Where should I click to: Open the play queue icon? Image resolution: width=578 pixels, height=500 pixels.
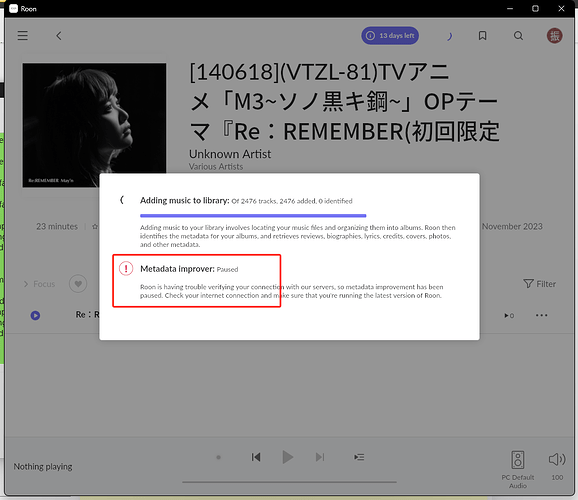pyautogui.click(x=359, y=457)
